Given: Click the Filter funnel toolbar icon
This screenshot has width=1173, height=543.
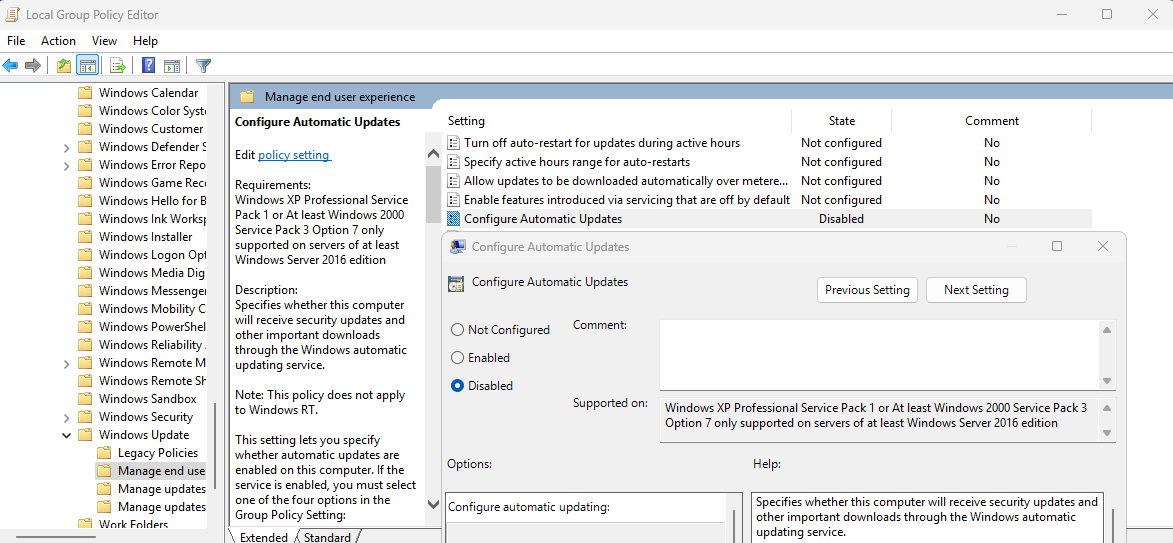Looking at the screenshot, I should pyautogui.click(x=203, y=66).
